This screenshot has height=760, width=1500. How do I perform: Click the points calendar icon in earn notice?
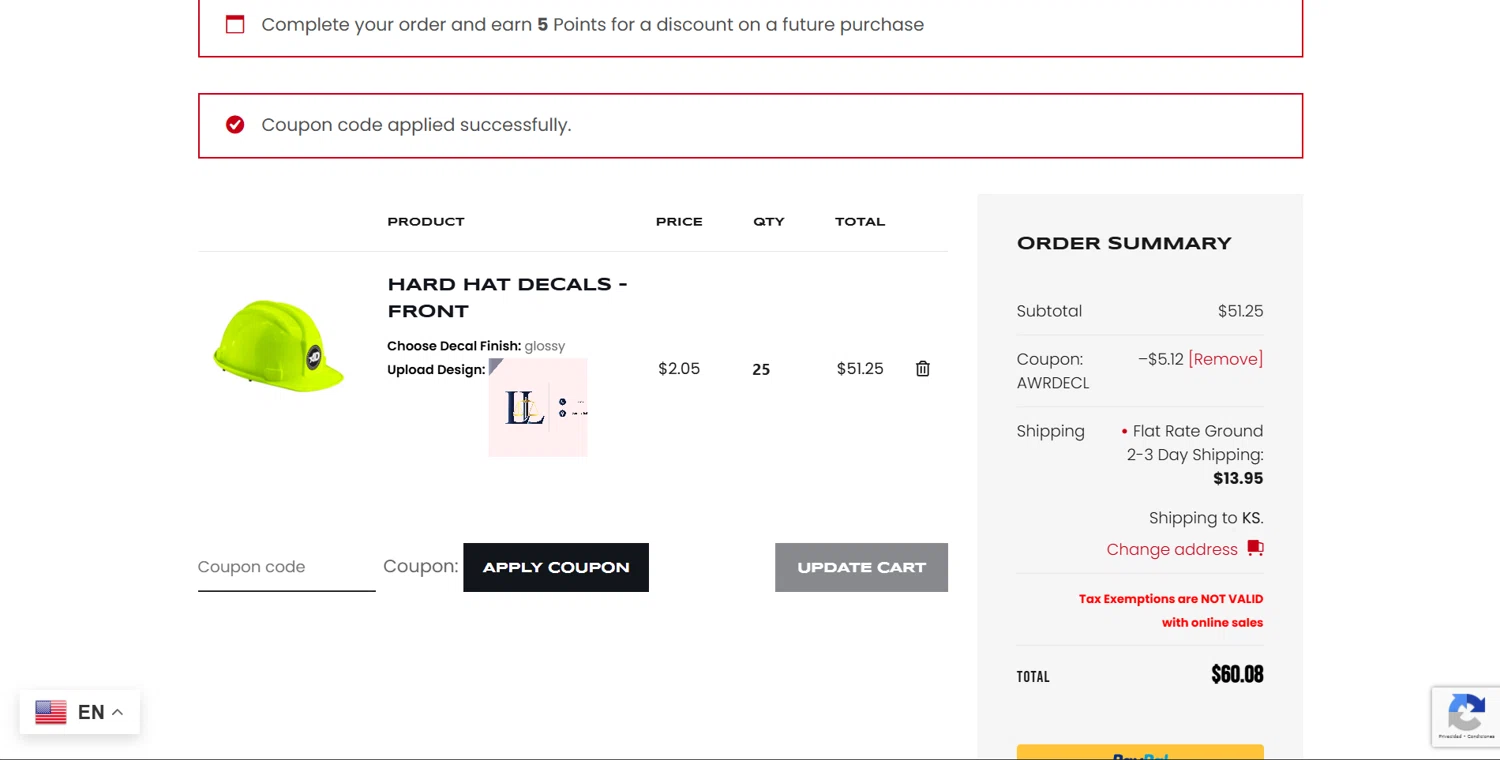[235, 24]
